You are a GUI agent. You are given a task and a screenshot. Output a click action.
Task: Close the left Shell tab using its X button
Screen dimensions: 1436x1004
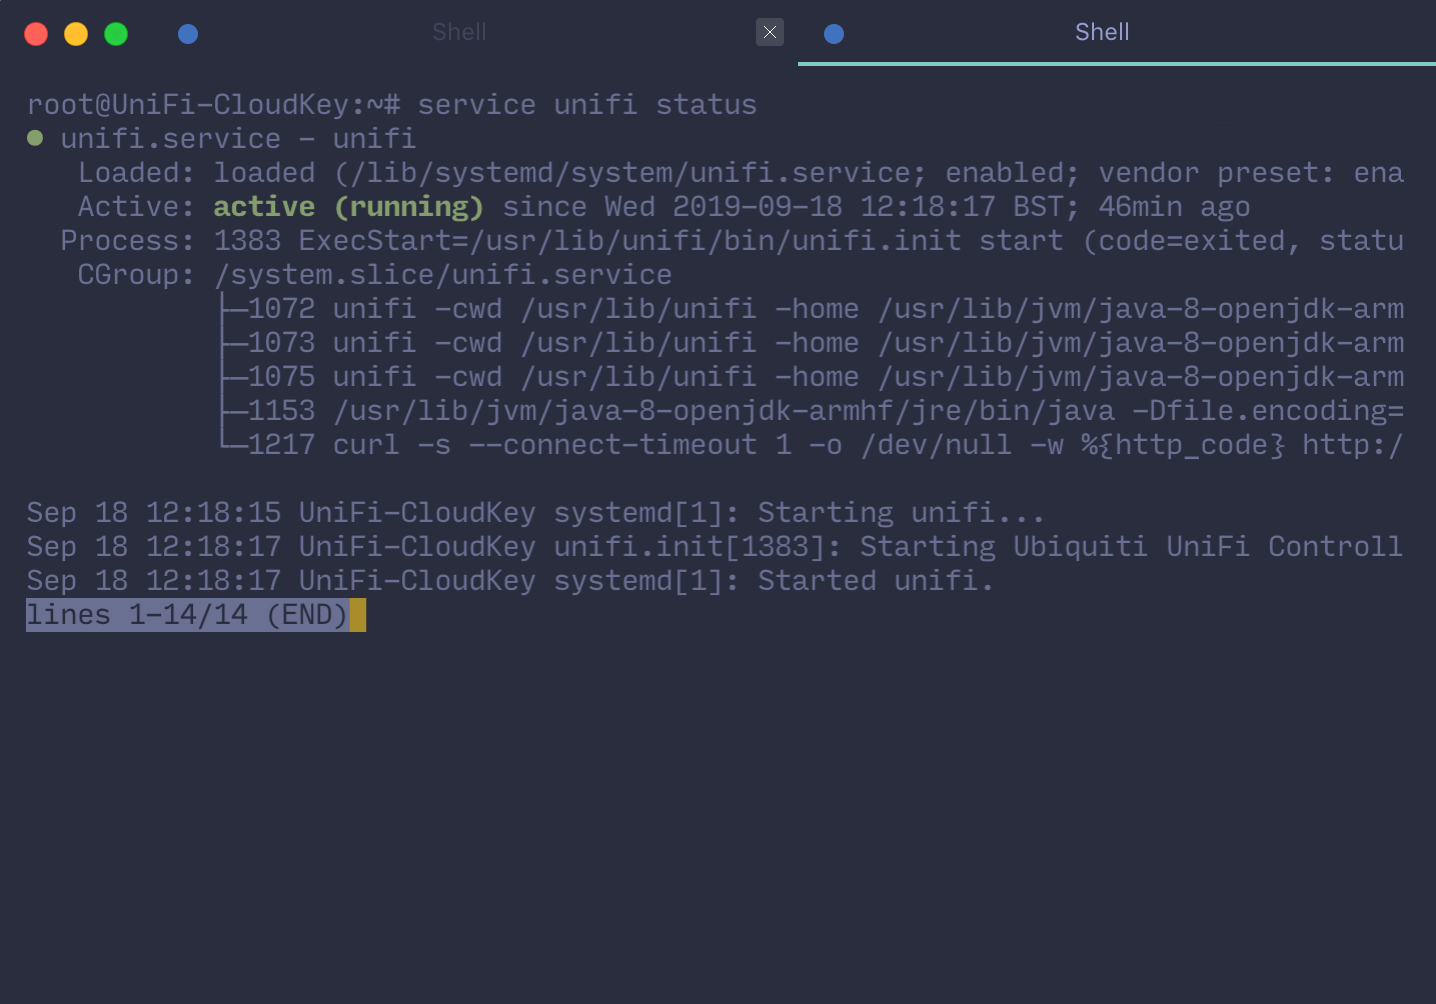pos(769,32)
